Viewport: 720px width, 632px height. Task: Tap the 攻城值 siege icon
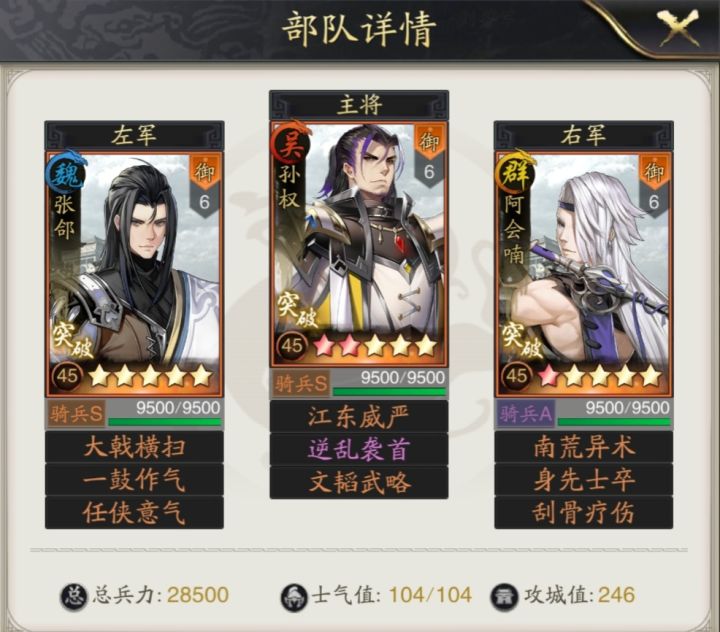click(504, 596)
